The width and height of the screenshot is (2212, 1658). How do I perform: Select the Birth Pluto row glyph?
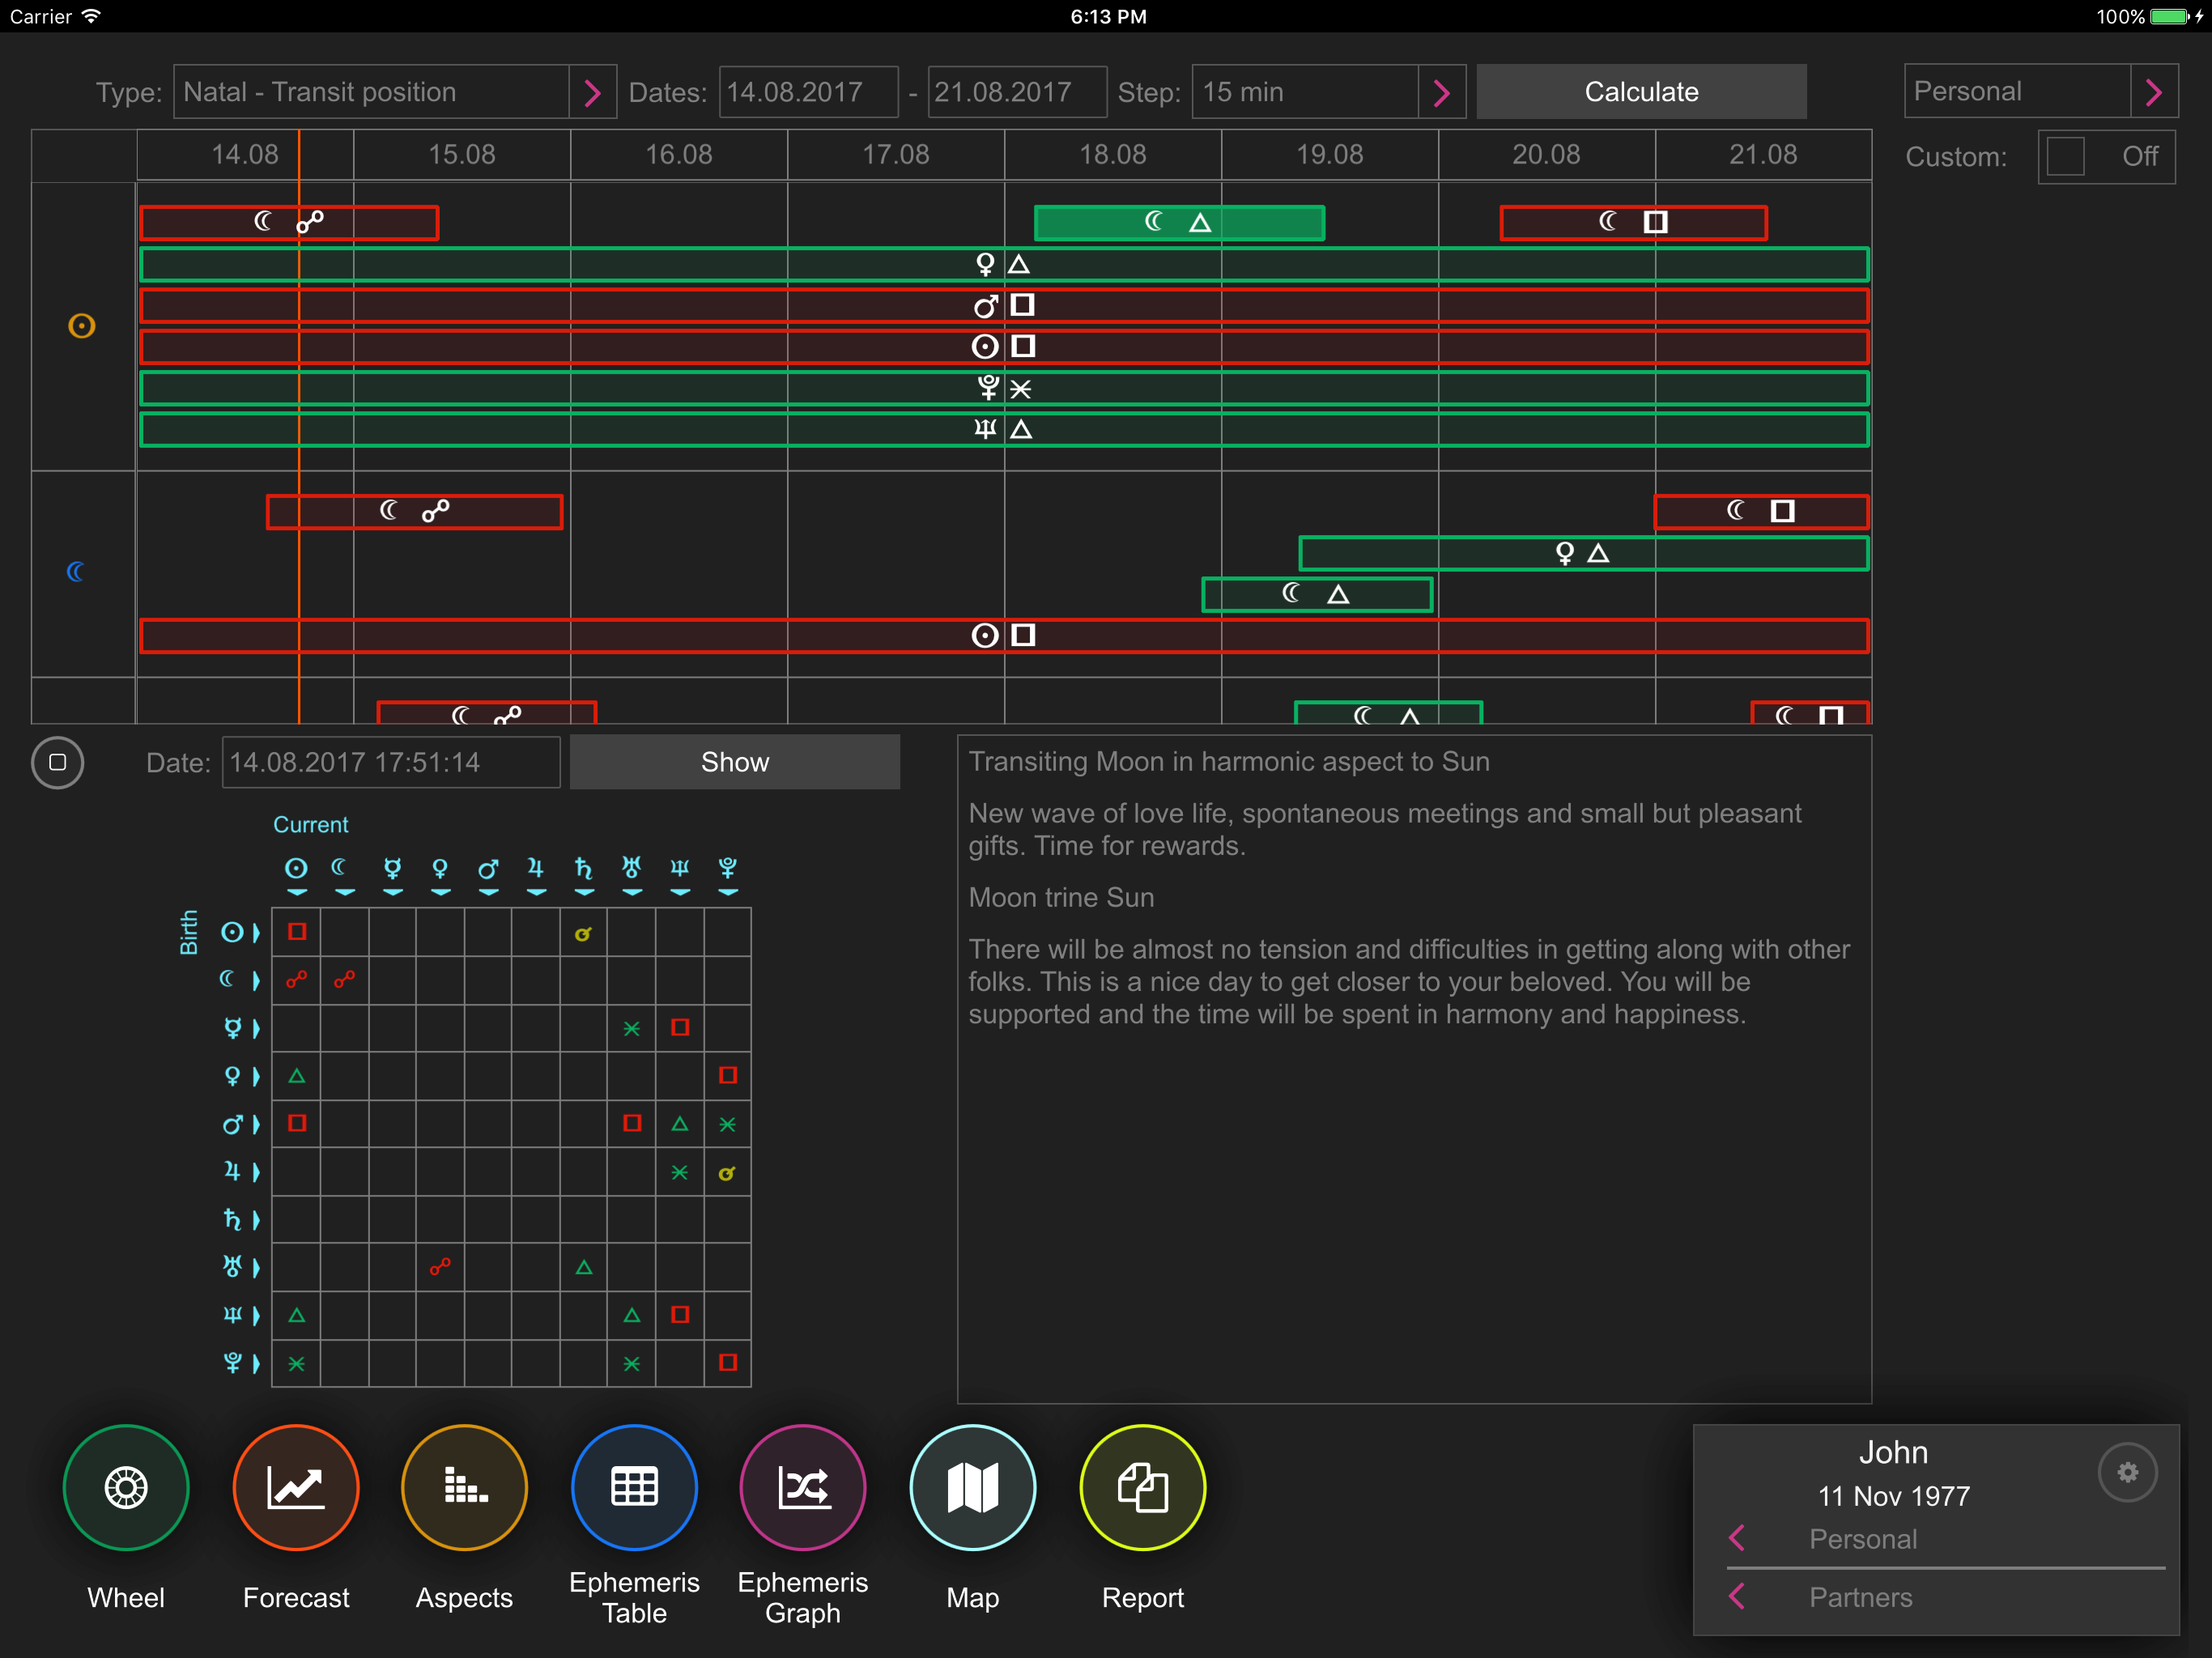point(232,1363)
